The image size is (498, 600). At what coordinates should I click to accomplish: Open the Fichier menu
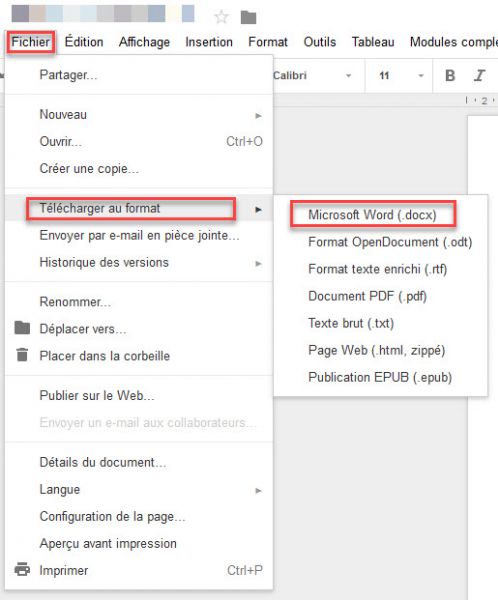[31, 42]
